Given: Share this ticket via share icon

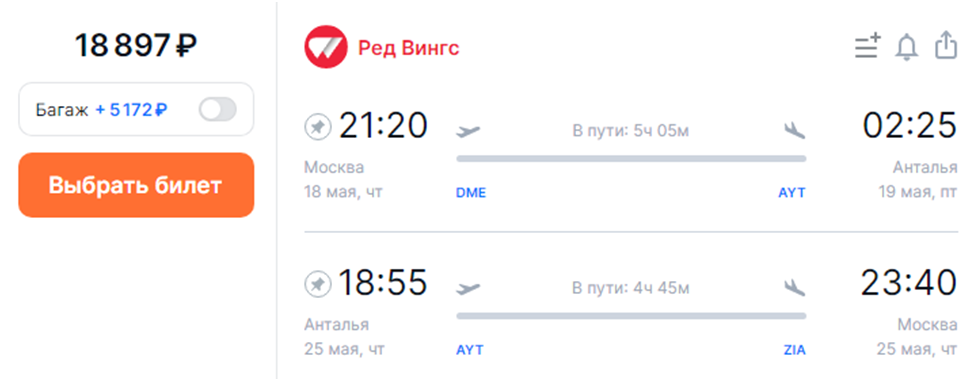Looking at the screenshot, I should point(946,46).
